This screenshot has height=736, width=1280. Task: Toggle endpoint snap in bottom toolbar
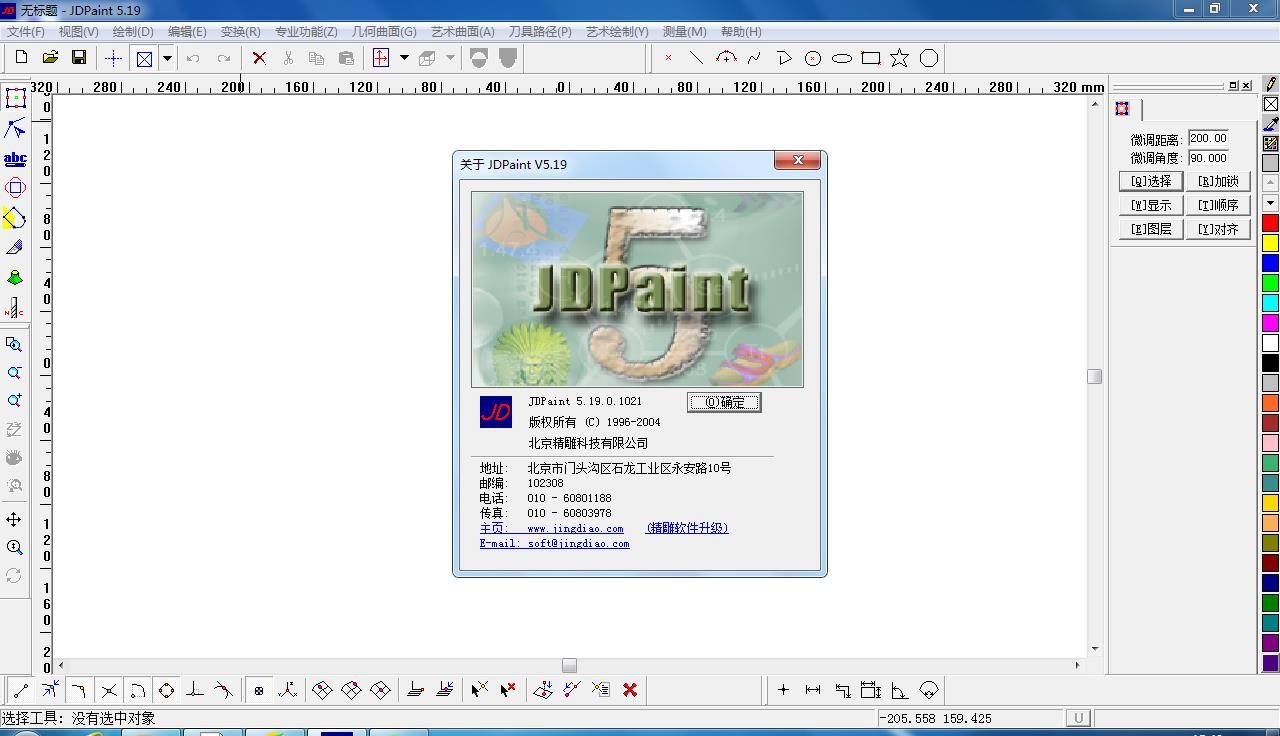(x=21, y=690)
